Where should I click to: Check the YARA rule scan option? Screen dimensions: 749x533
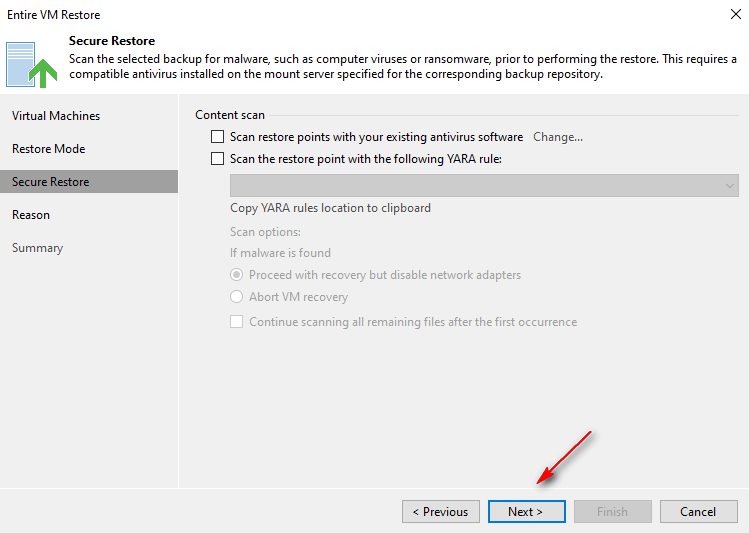click(x=217, y=158)
